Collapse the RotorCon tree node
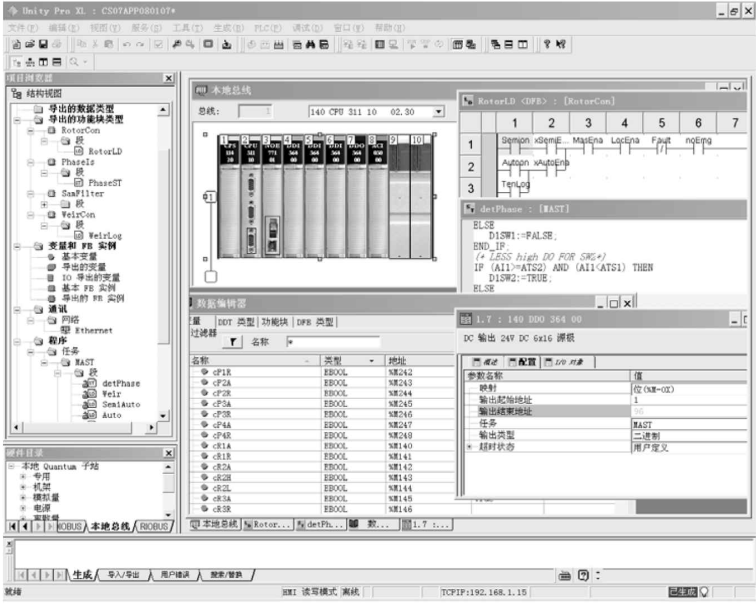 30,131
